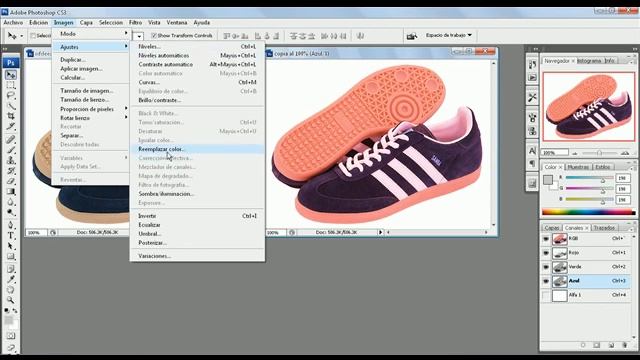Open the Move tool preset picker arrow
Screen dimensions: 640x360
pyautogui.click(x=22, y=36)
